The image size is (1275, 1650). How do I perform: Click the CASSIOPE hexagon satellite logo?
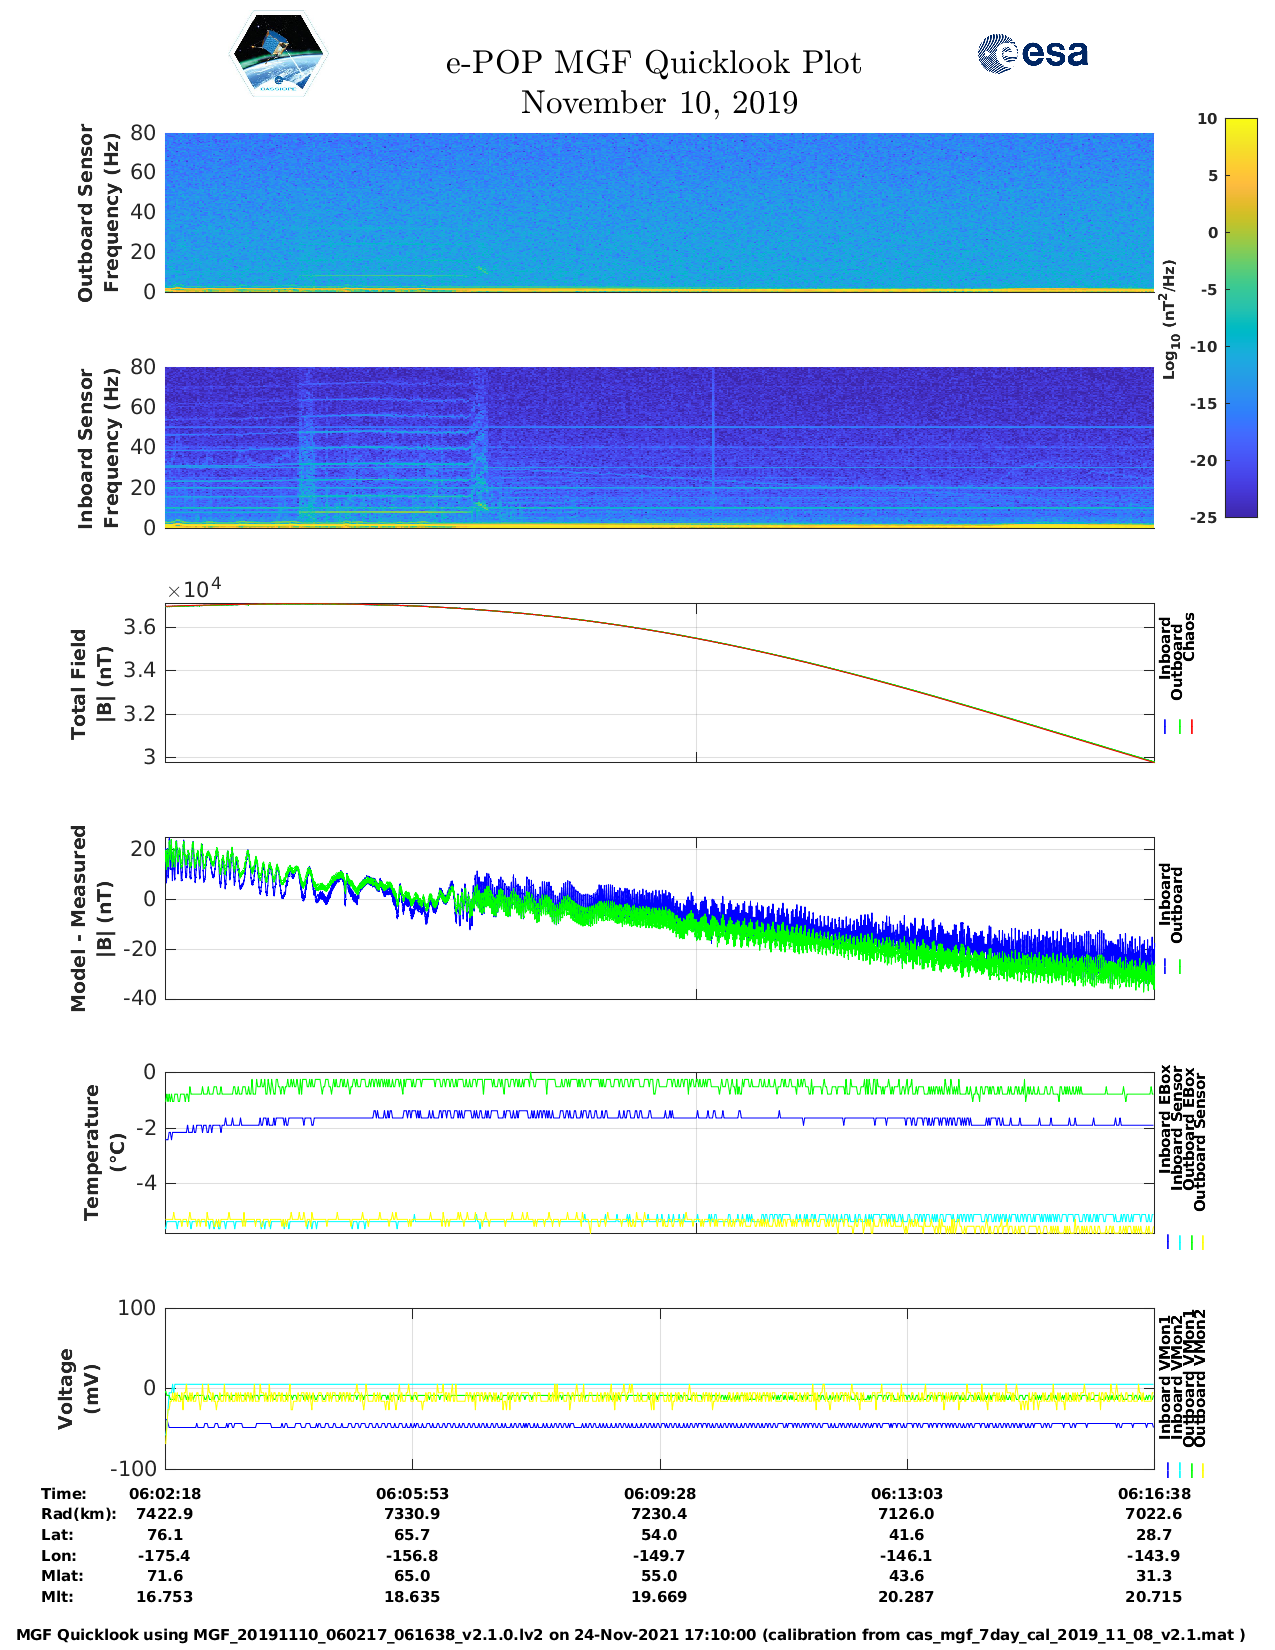pos(278,55)
